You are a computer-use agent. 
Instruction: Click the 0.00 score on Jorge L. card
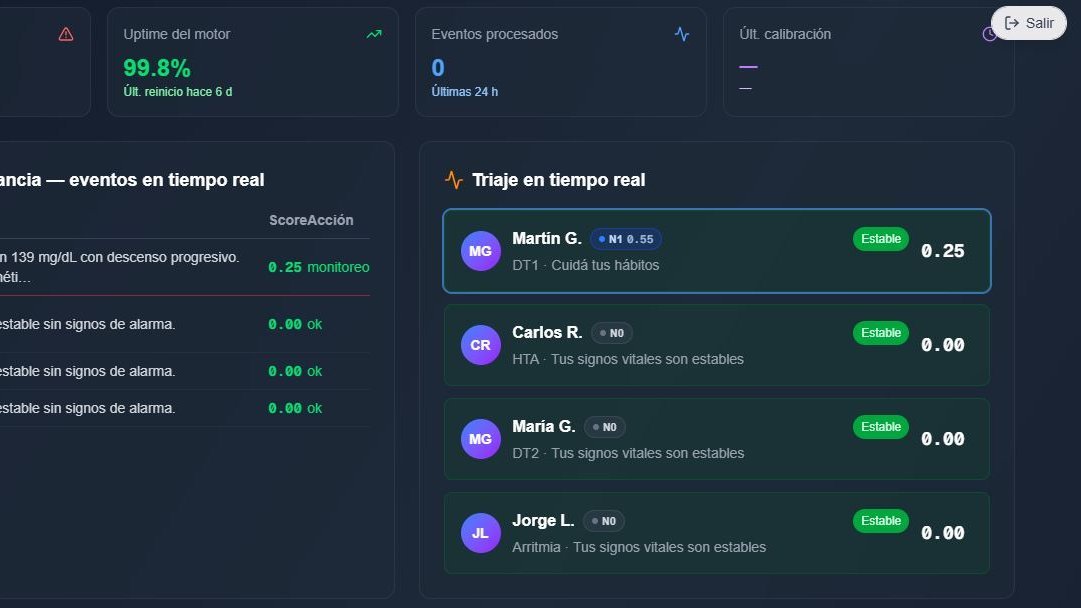coord(942,533)
